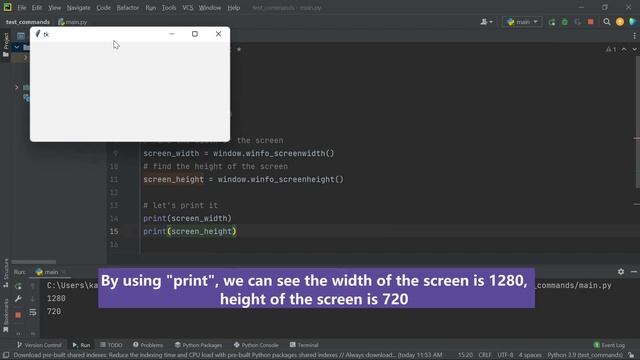Open the Help menu
This screenshot has height=360, width=640.
[x=233, y=8]
